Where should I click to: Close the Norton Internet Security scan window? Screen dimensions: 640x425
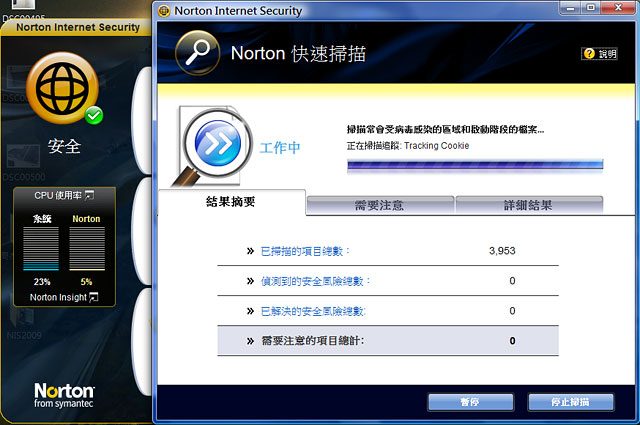(x=618, y=8)
